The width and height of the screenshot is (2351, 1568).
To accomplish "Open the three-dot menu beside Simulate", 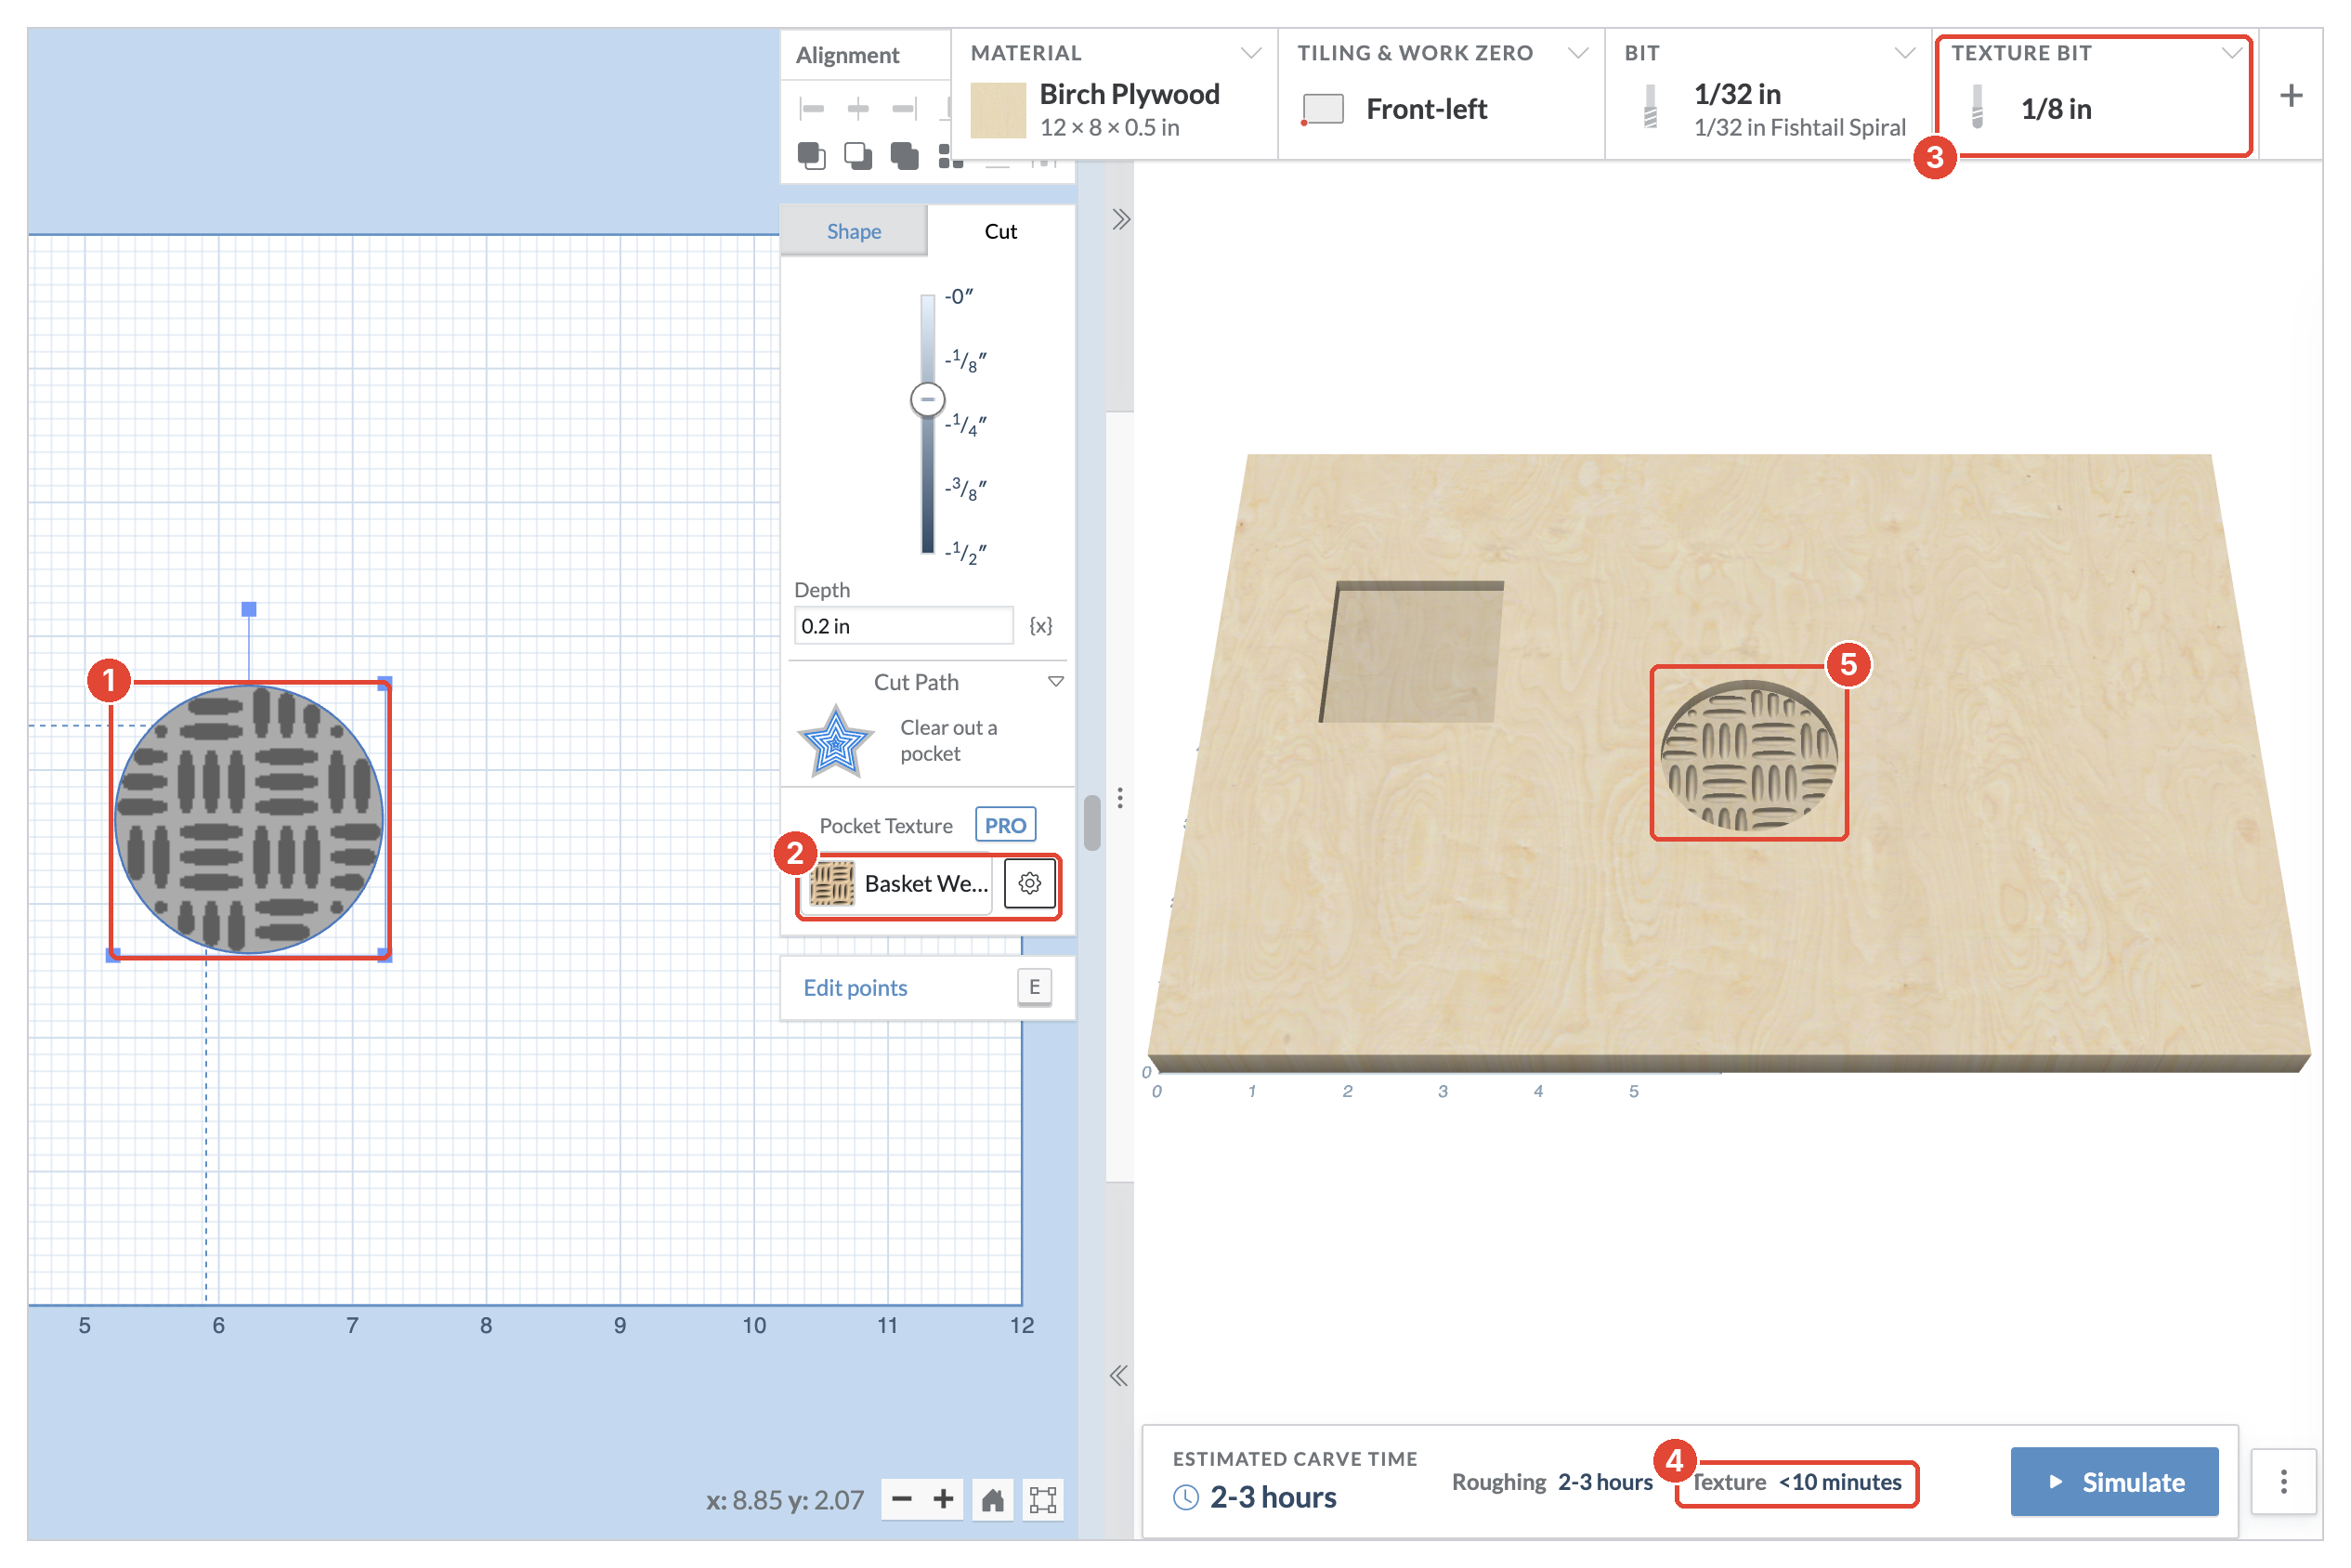I will (2284, 1482).
